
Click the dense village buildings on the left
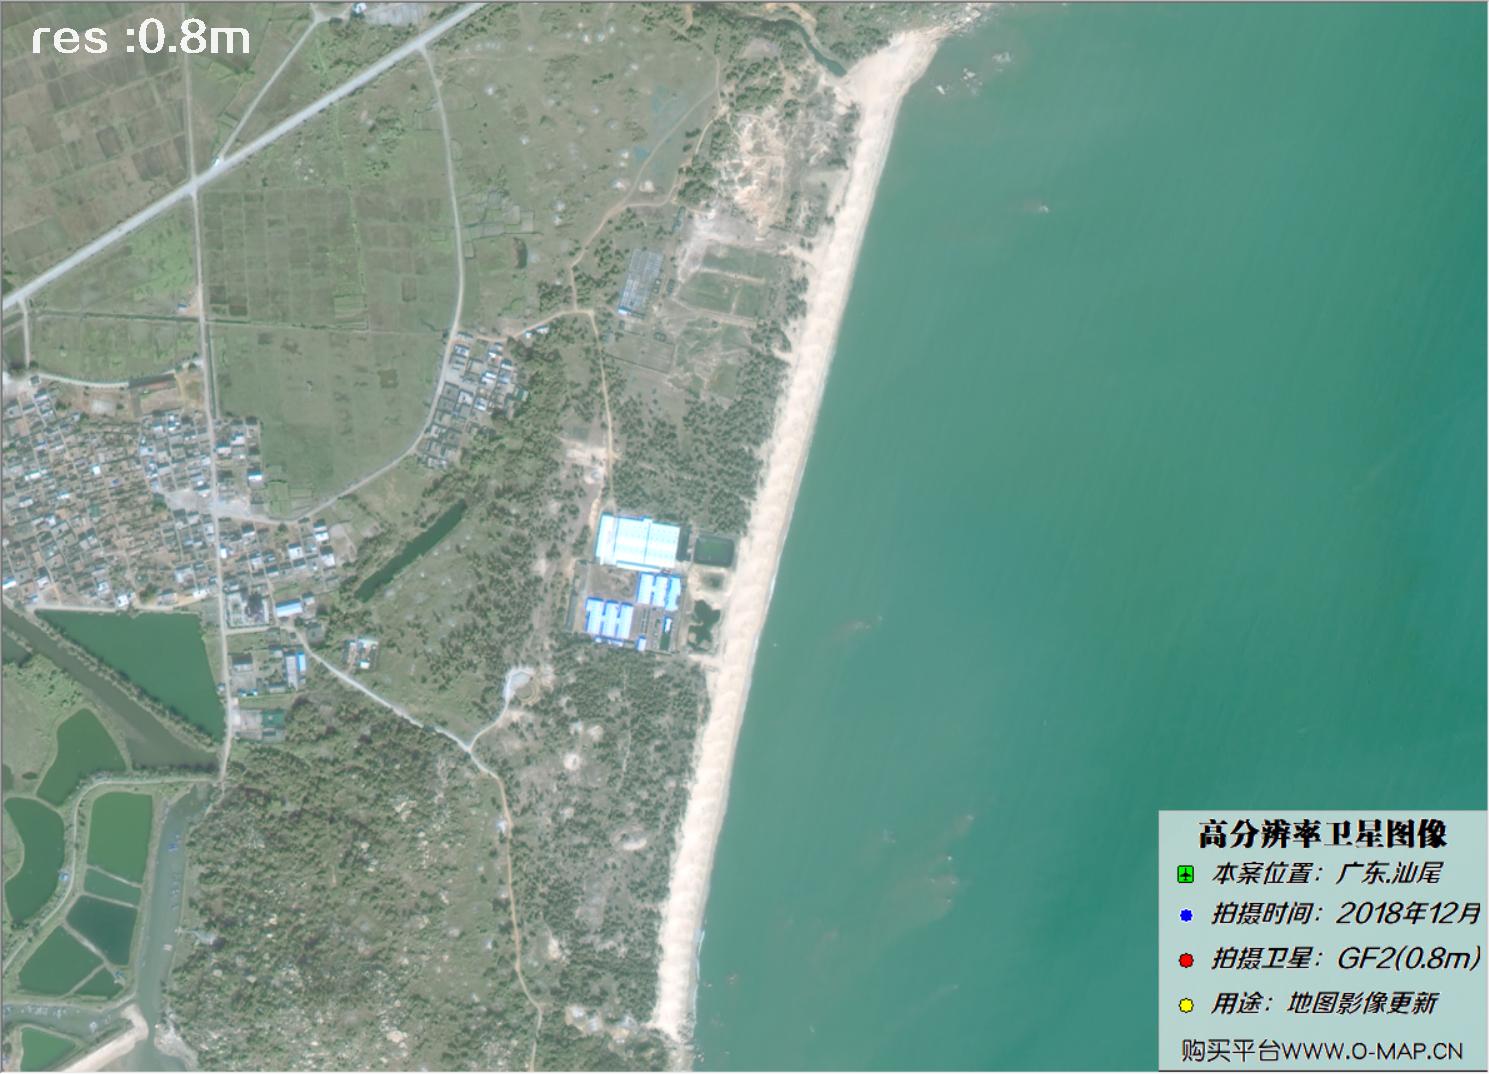[x=120, y=500]
